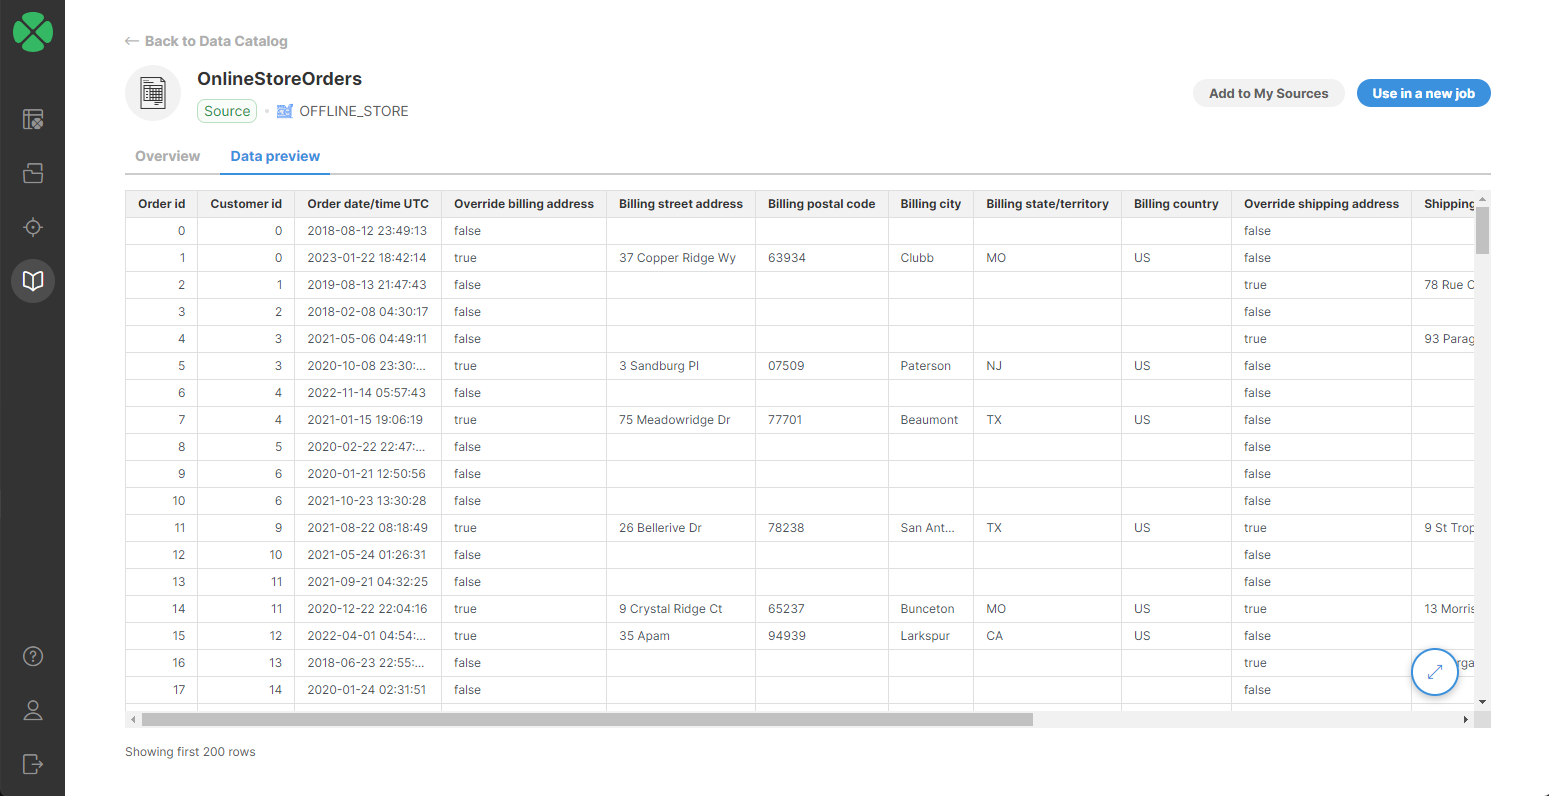Select the Data preview tab
1549x796 pixels.
click(274, 156)
